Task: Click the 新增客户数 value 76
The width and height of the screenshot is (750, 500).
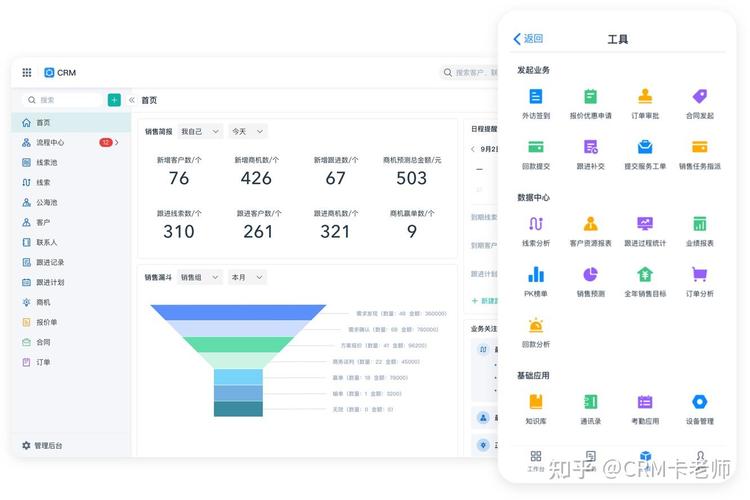Action: click(179, 178)
